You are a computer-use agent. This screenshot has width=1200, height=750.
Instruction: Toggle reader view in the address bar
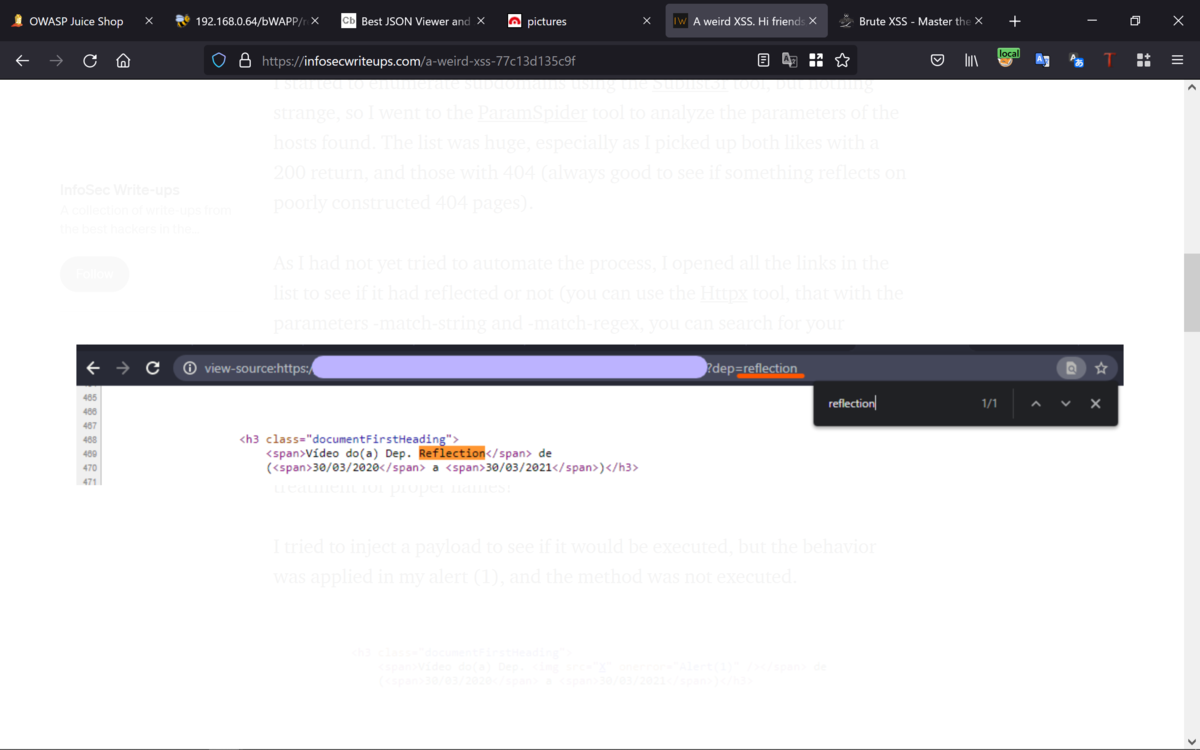[x=763, y=60]
